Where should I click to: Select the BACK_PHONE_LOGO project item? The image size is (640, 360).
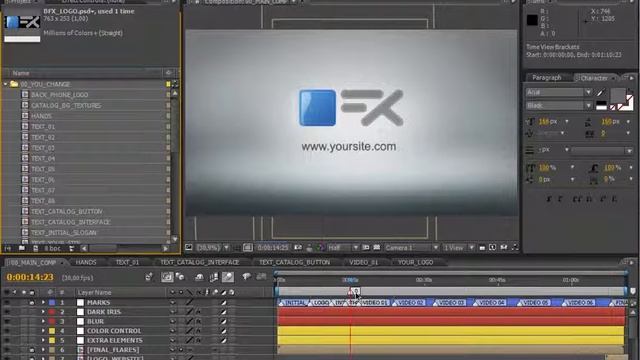coord(60,95)
